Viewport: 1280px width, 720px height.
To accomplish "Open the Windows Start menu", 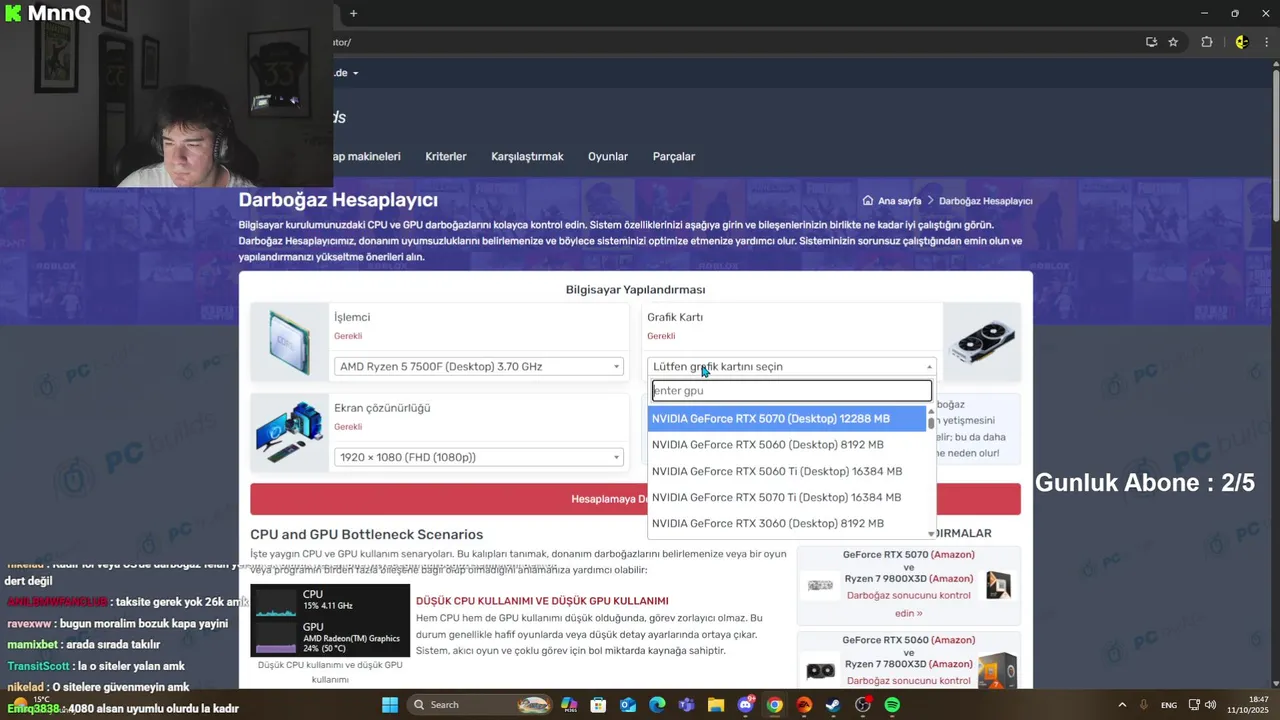I will click(x=390, y=705).
